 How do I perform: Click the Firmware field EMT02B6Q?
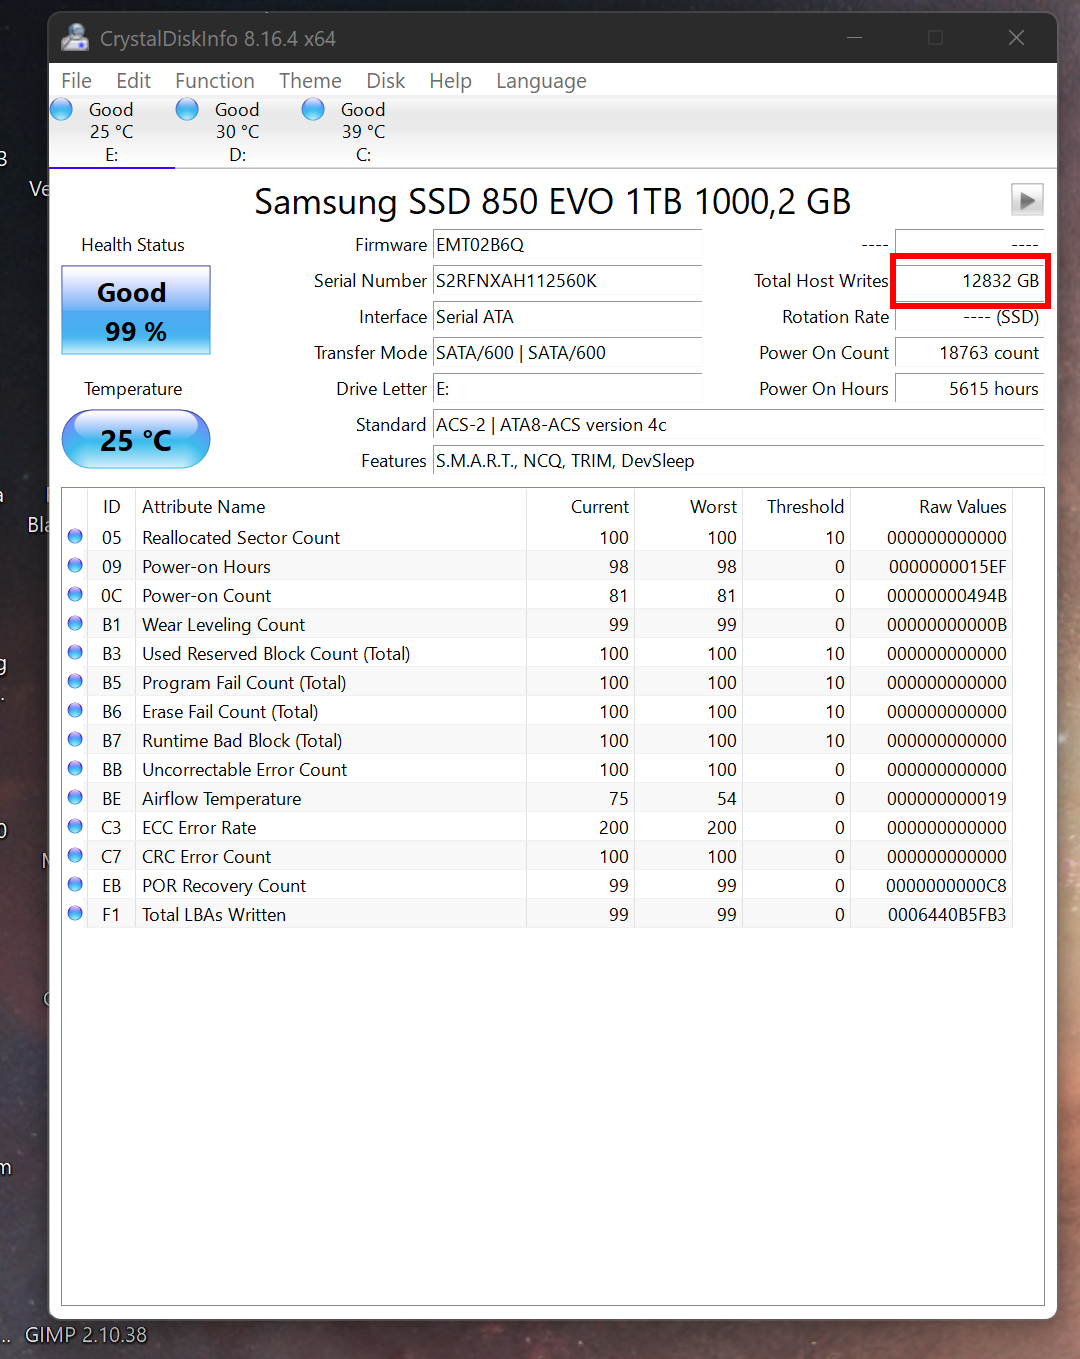point(567,245)
